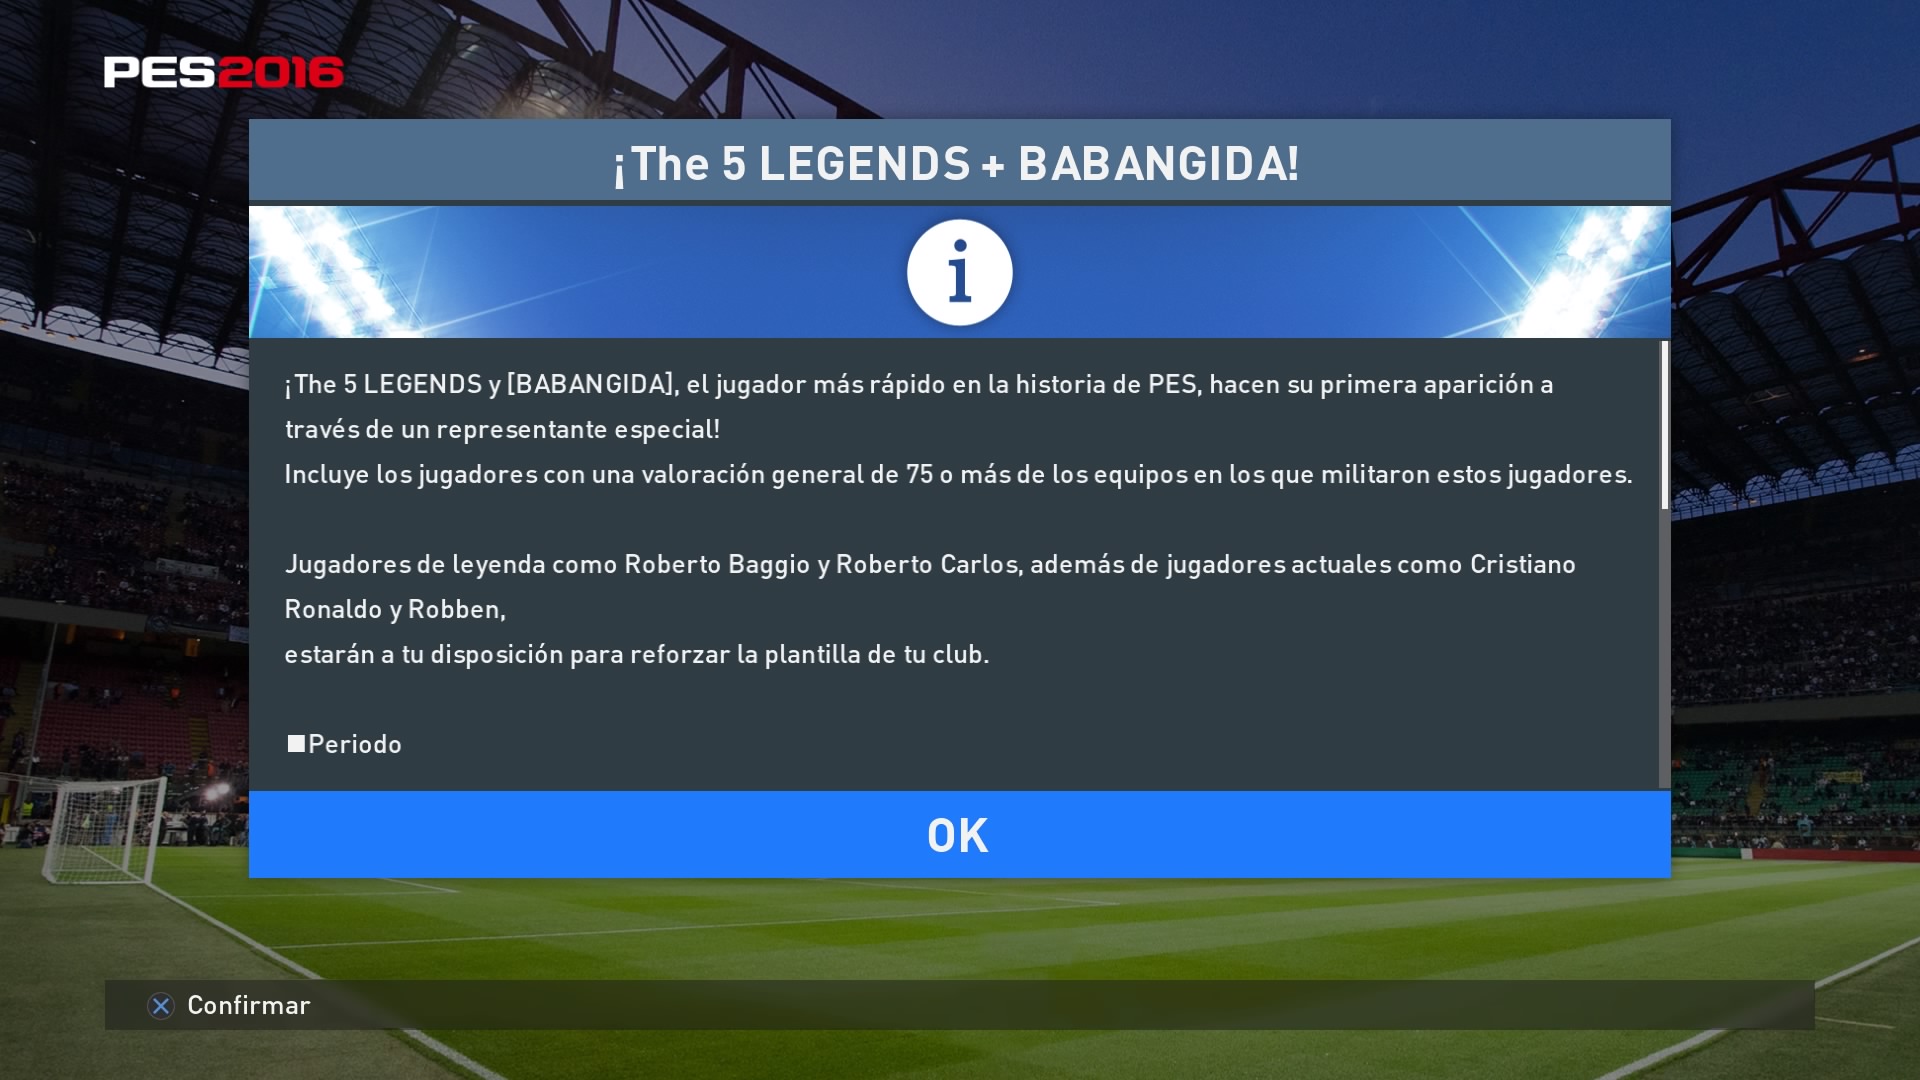Click the left stadium floodlight graphic in banner
Screen dimensions: 1920x1080
pos(340,272)
